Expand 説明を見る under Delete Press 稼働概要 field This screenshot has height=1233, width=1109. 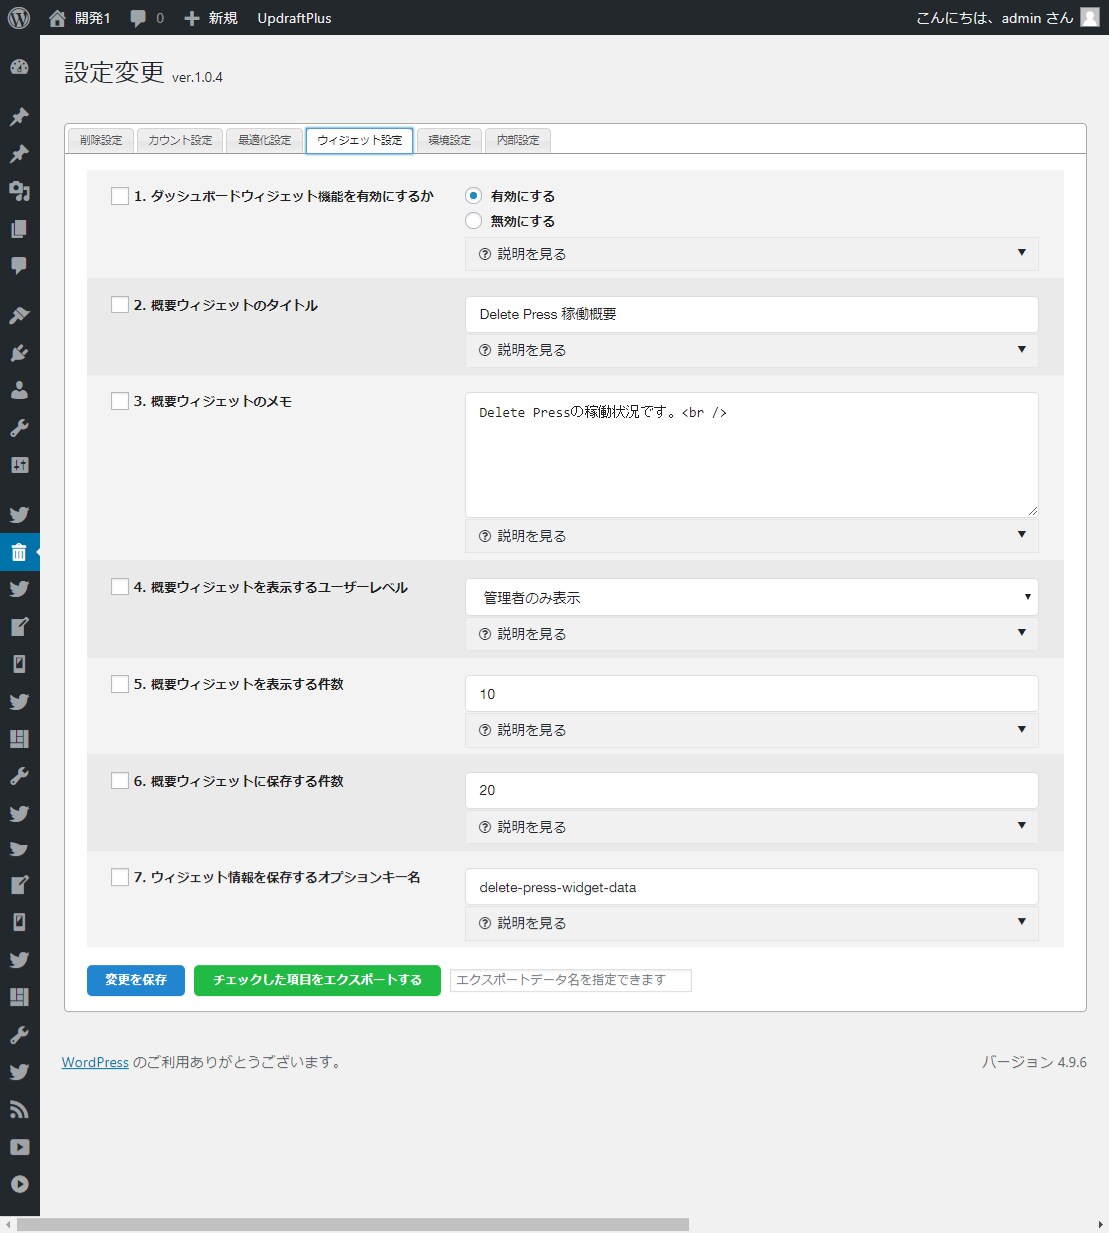(x=752, y=350)
